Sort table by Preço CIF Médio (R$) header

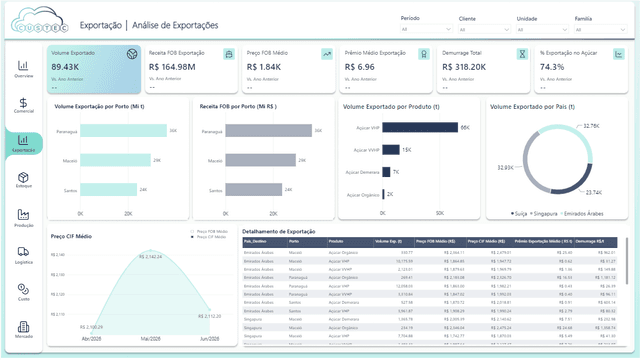(x=489, y=242)
